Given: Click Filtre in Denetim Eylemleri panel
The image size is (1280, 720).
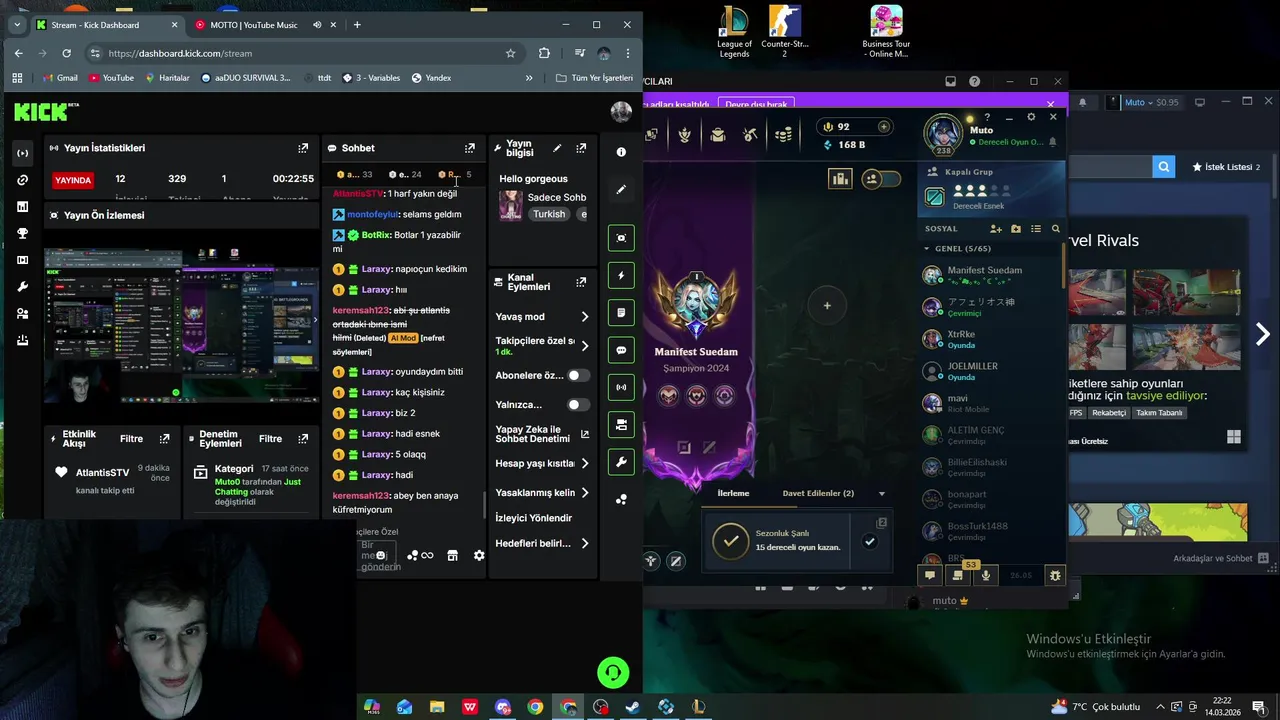Looking at the screenshot, I should 270,439.
